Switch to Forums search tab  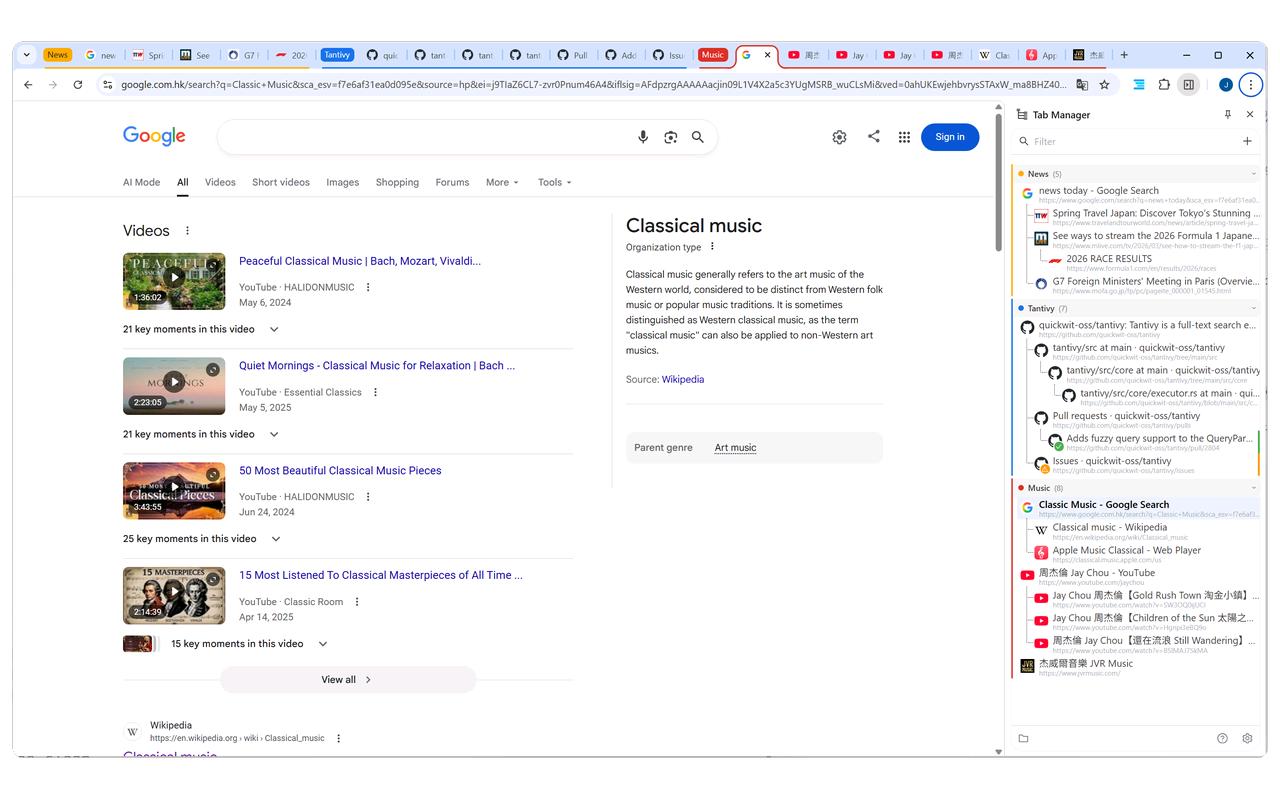(x=452, y=182)
